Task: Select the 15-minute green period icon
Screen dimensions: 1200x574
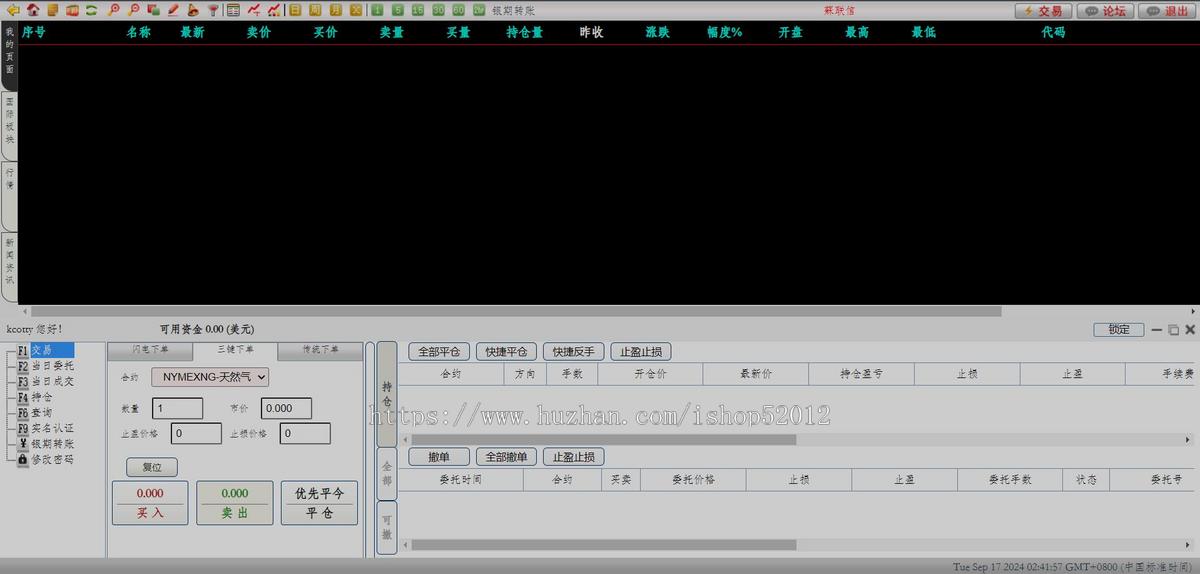Action: [x=418, y=10]
